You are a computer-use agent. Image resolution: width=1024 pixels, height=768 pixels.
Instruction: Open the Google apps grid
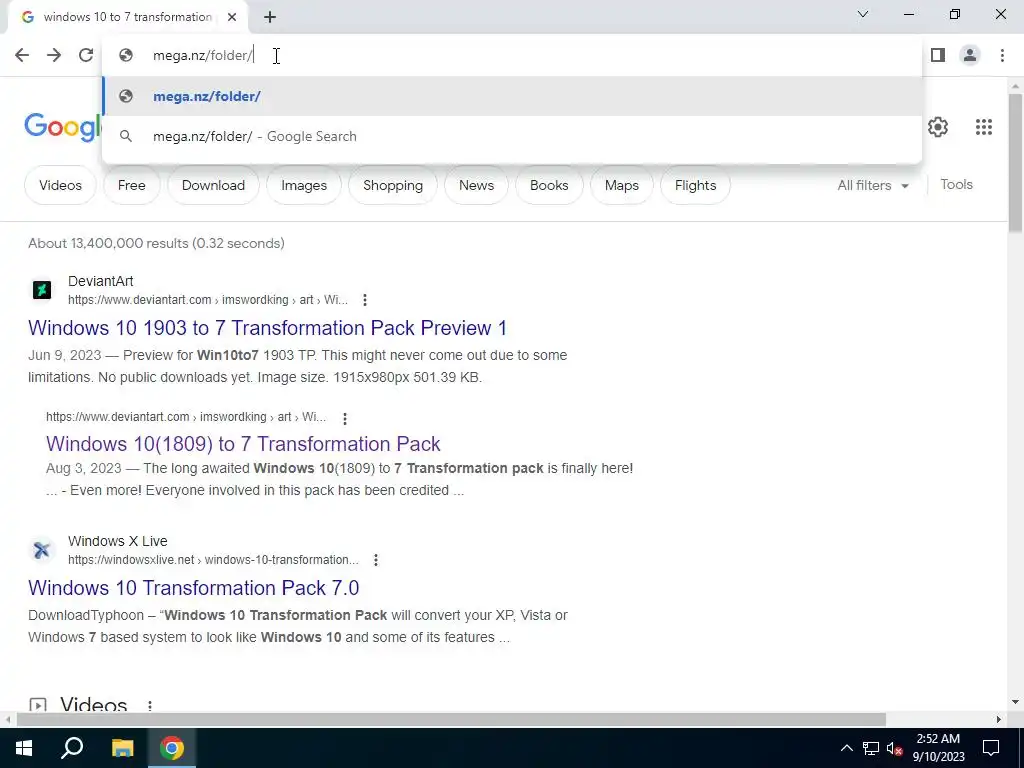[x=984, y=127]
